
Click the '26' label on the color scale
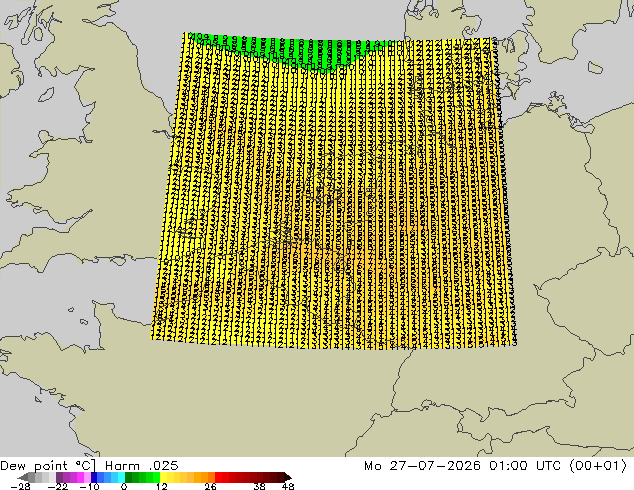pos(210,486)
